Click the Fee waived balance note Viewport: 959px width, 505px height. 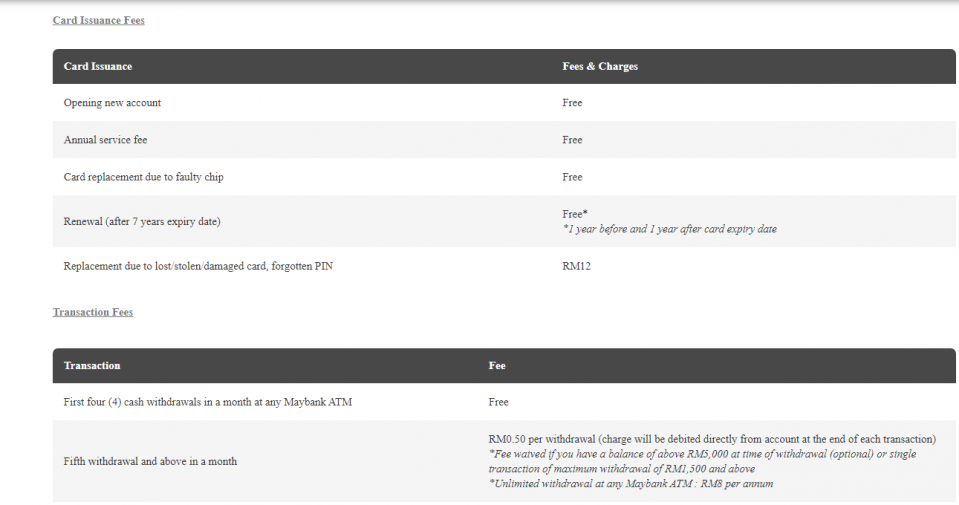pyautogui.click(x=702, y=462)
